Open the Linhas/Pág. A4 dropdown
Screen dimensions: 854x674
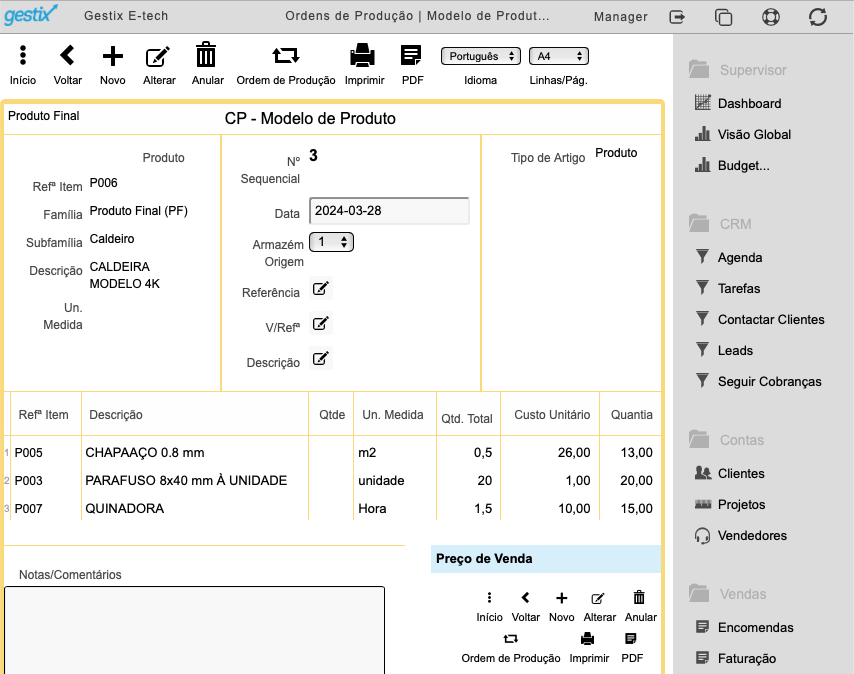click(559, 56)
